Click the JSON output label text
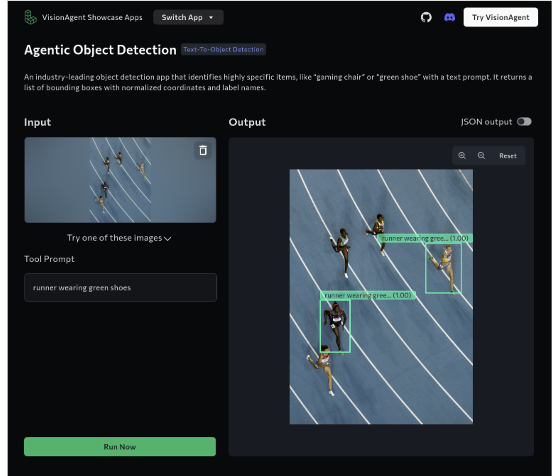This screenshot has width=552, height=476. (487, 122)
